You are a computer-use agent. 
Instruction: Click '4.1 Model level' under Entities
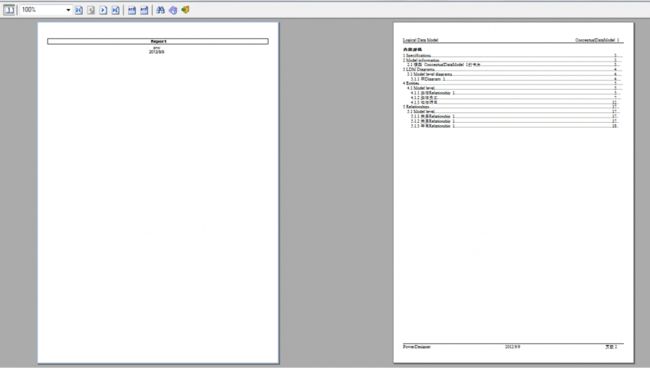tap(421, 88)
